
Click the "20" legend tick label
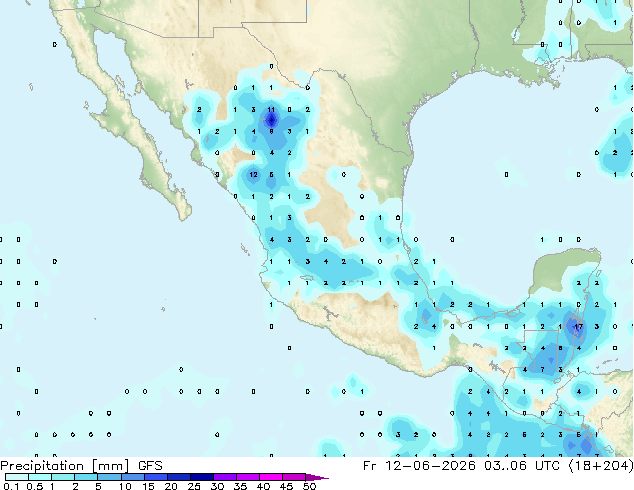tap(171, 486)
